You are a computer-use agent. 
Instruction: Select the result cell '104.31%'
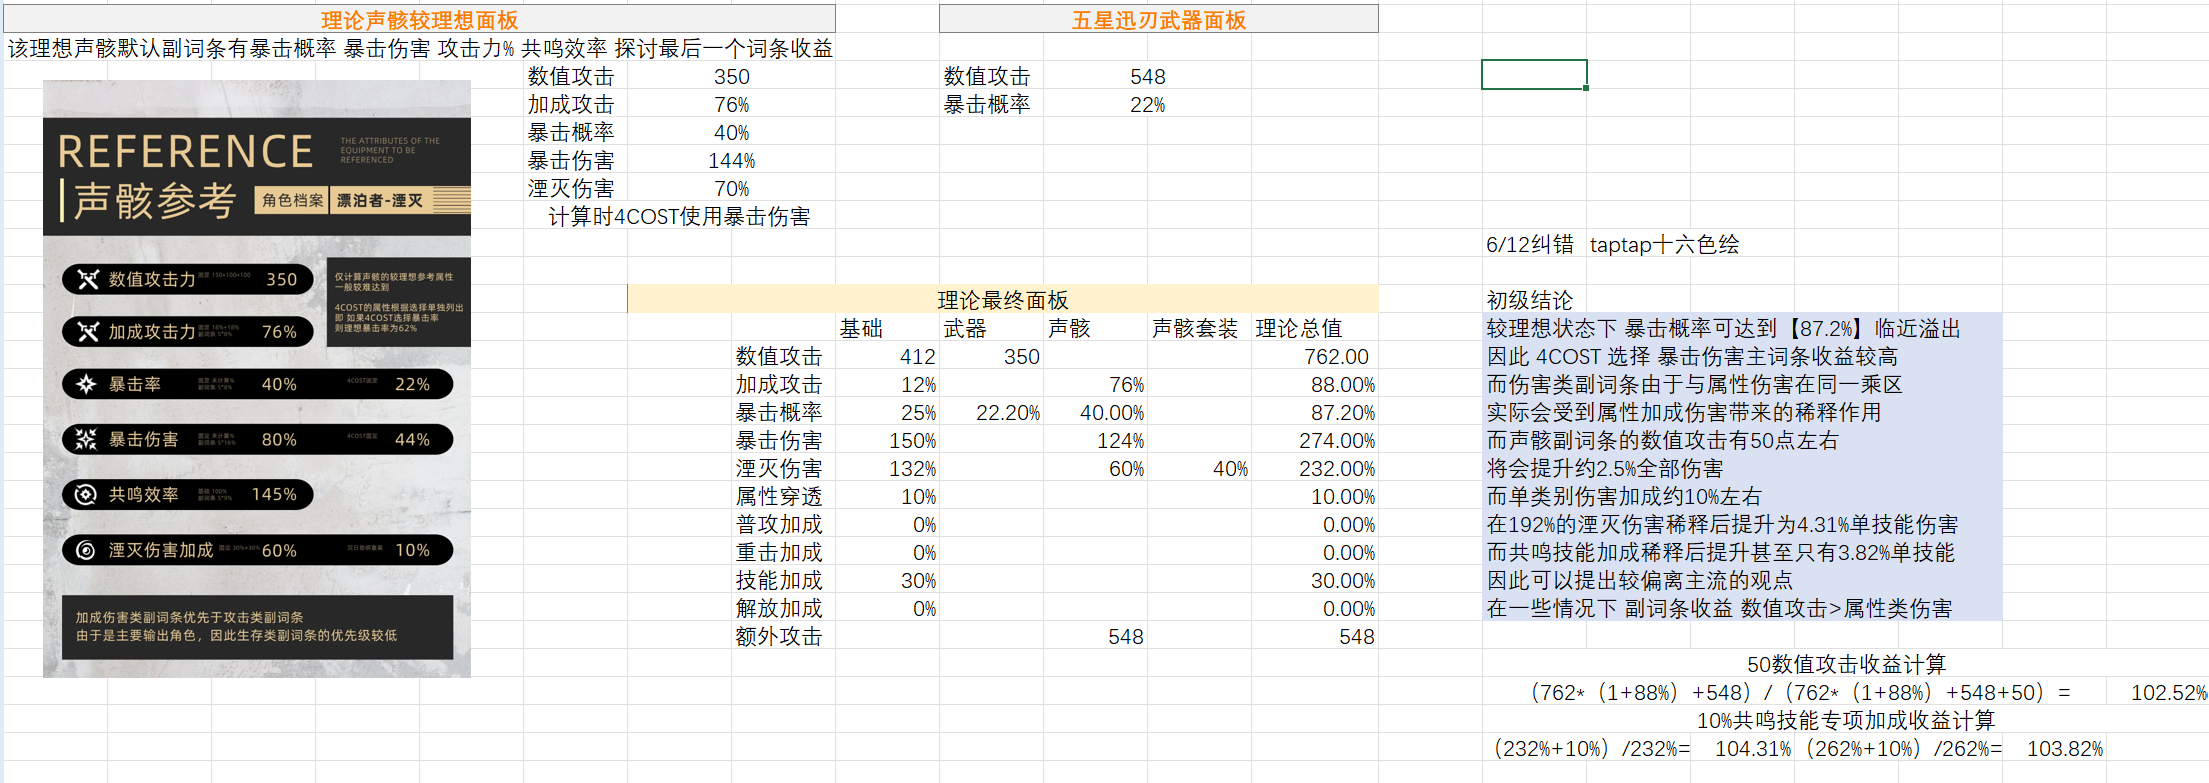1752,749
